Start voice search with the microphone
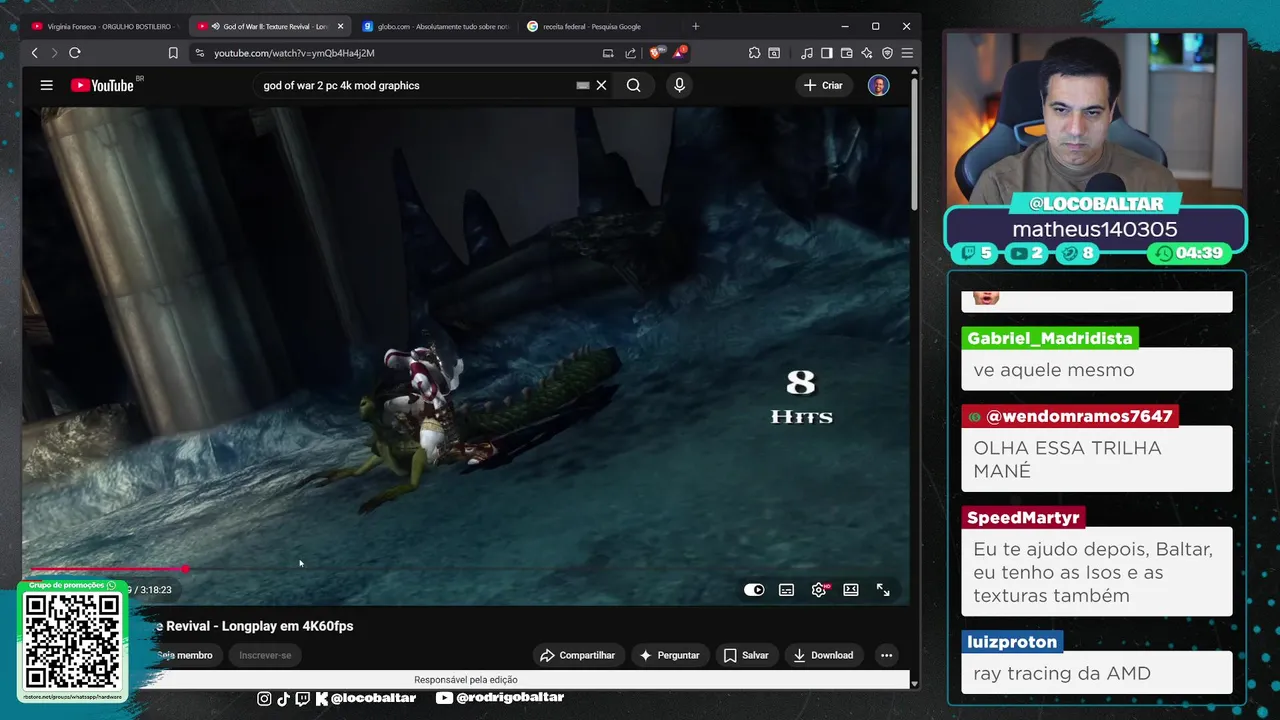Image resolution: width=1280 pixels, height=720 pixels. 679,85
